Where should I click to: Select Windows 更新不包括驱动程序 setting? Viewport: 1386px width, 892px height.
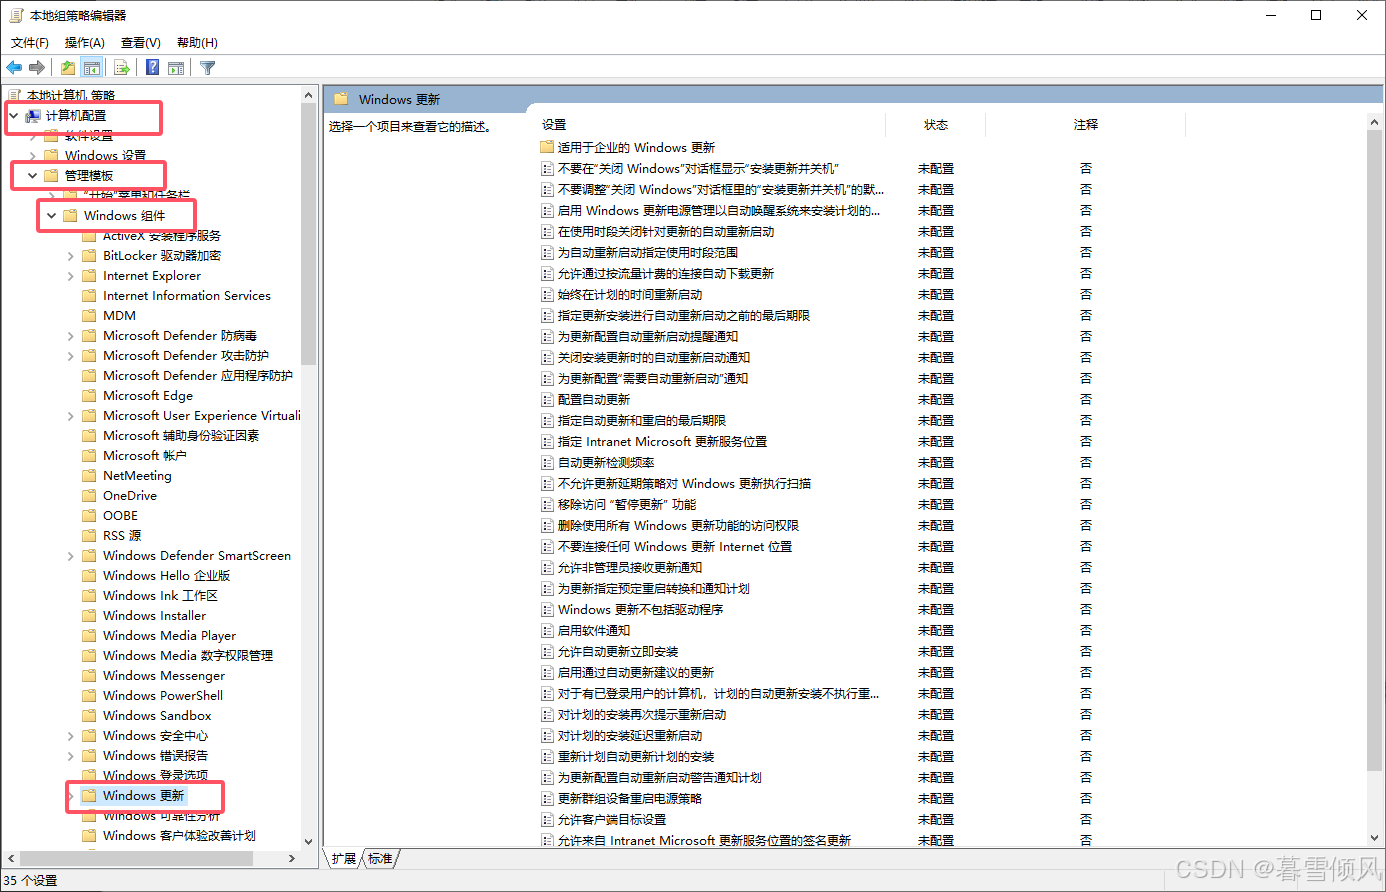[640, 610]
